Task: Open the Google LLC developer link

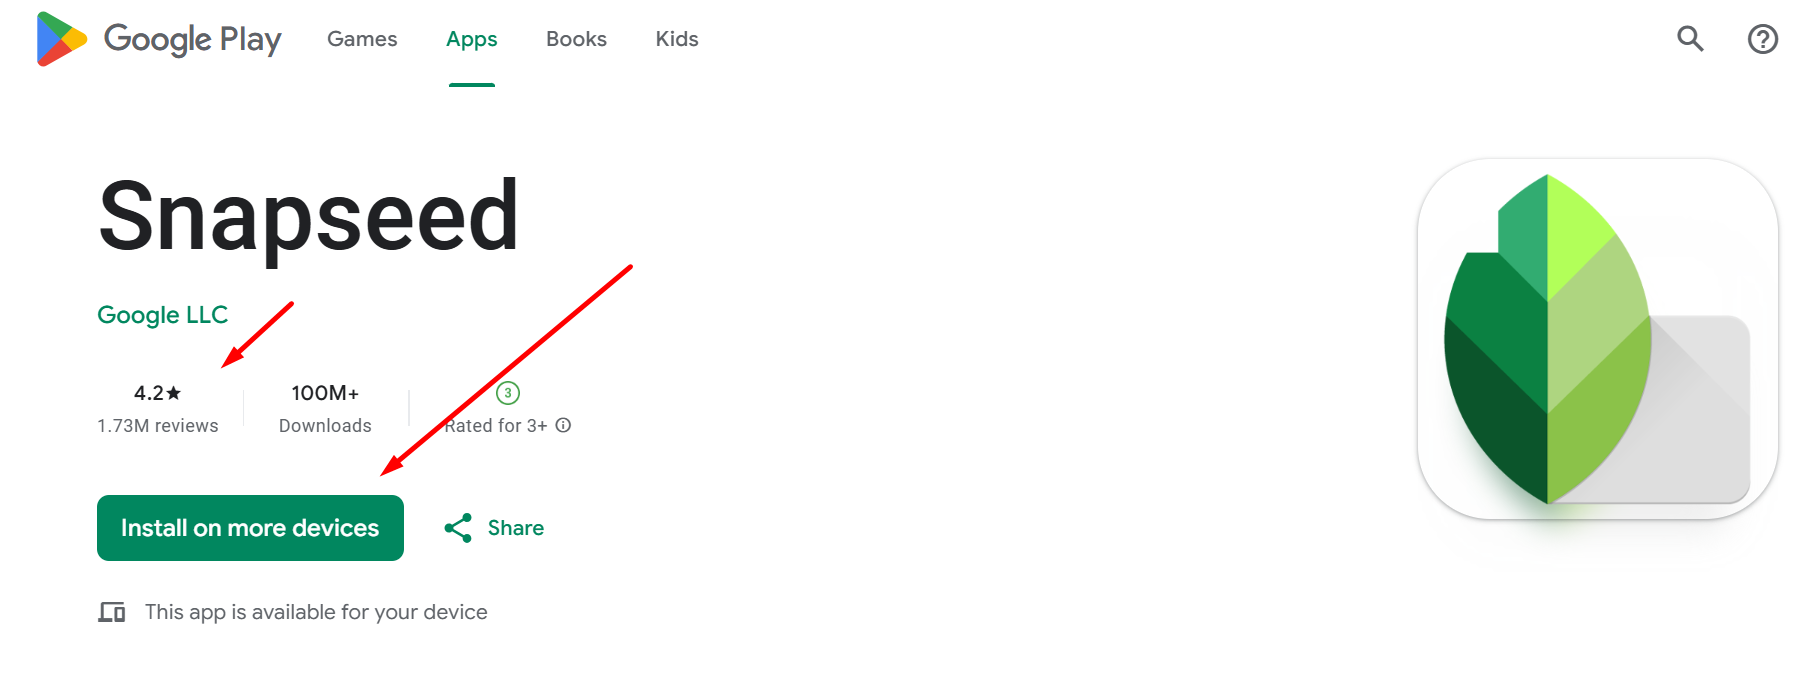Action: [163, 315]
